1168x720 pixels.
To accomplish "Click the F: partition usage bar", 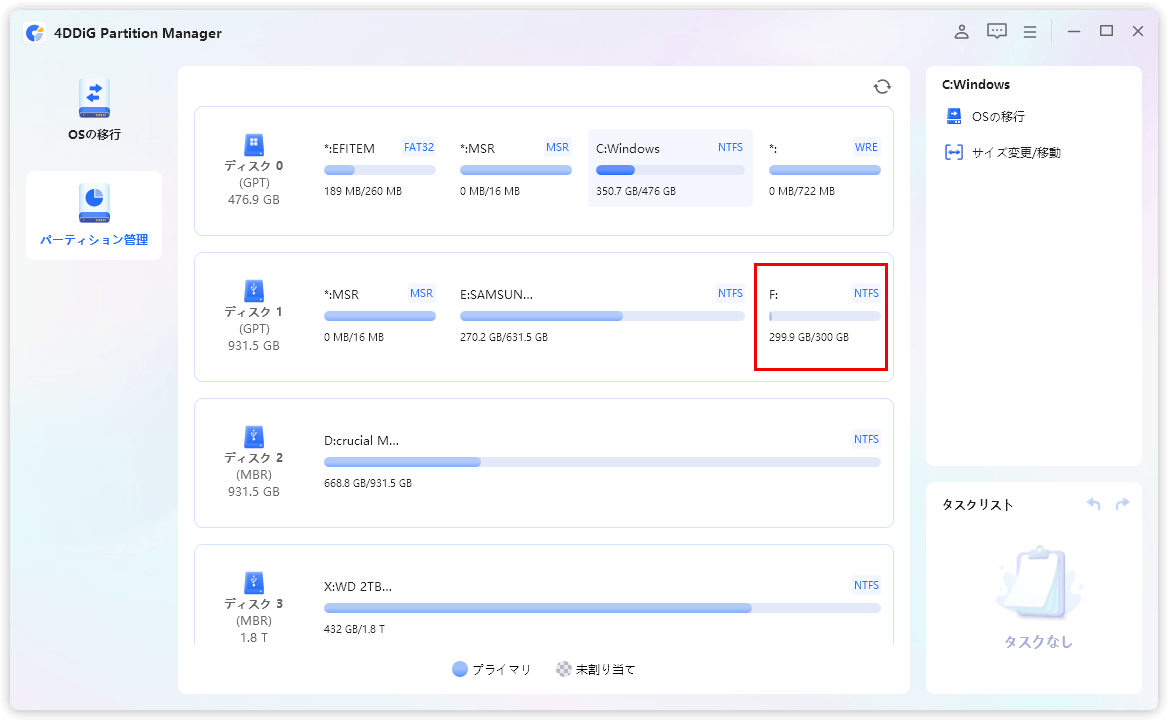I will click(x=825, y=316).
